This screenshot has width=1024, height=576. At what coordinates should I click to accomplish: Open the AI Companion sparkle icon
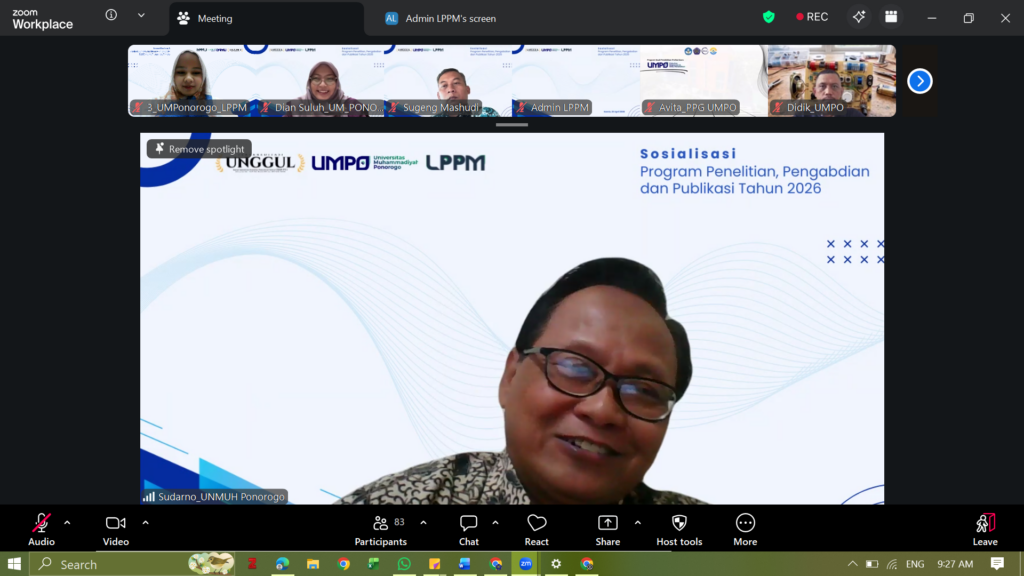pos(858,17)
